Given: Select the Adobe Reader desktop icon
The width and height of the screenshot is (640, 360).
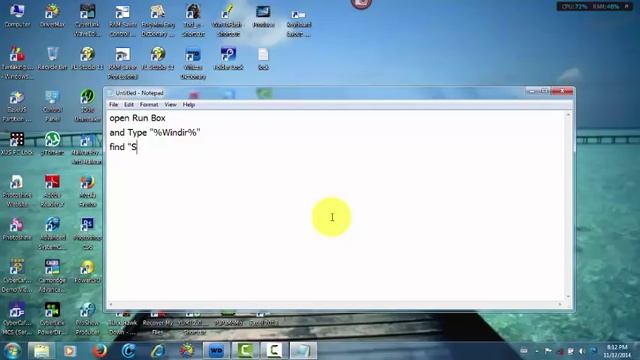Looking at the screenshot, I should pyautogui.click(x=52, y=191).
